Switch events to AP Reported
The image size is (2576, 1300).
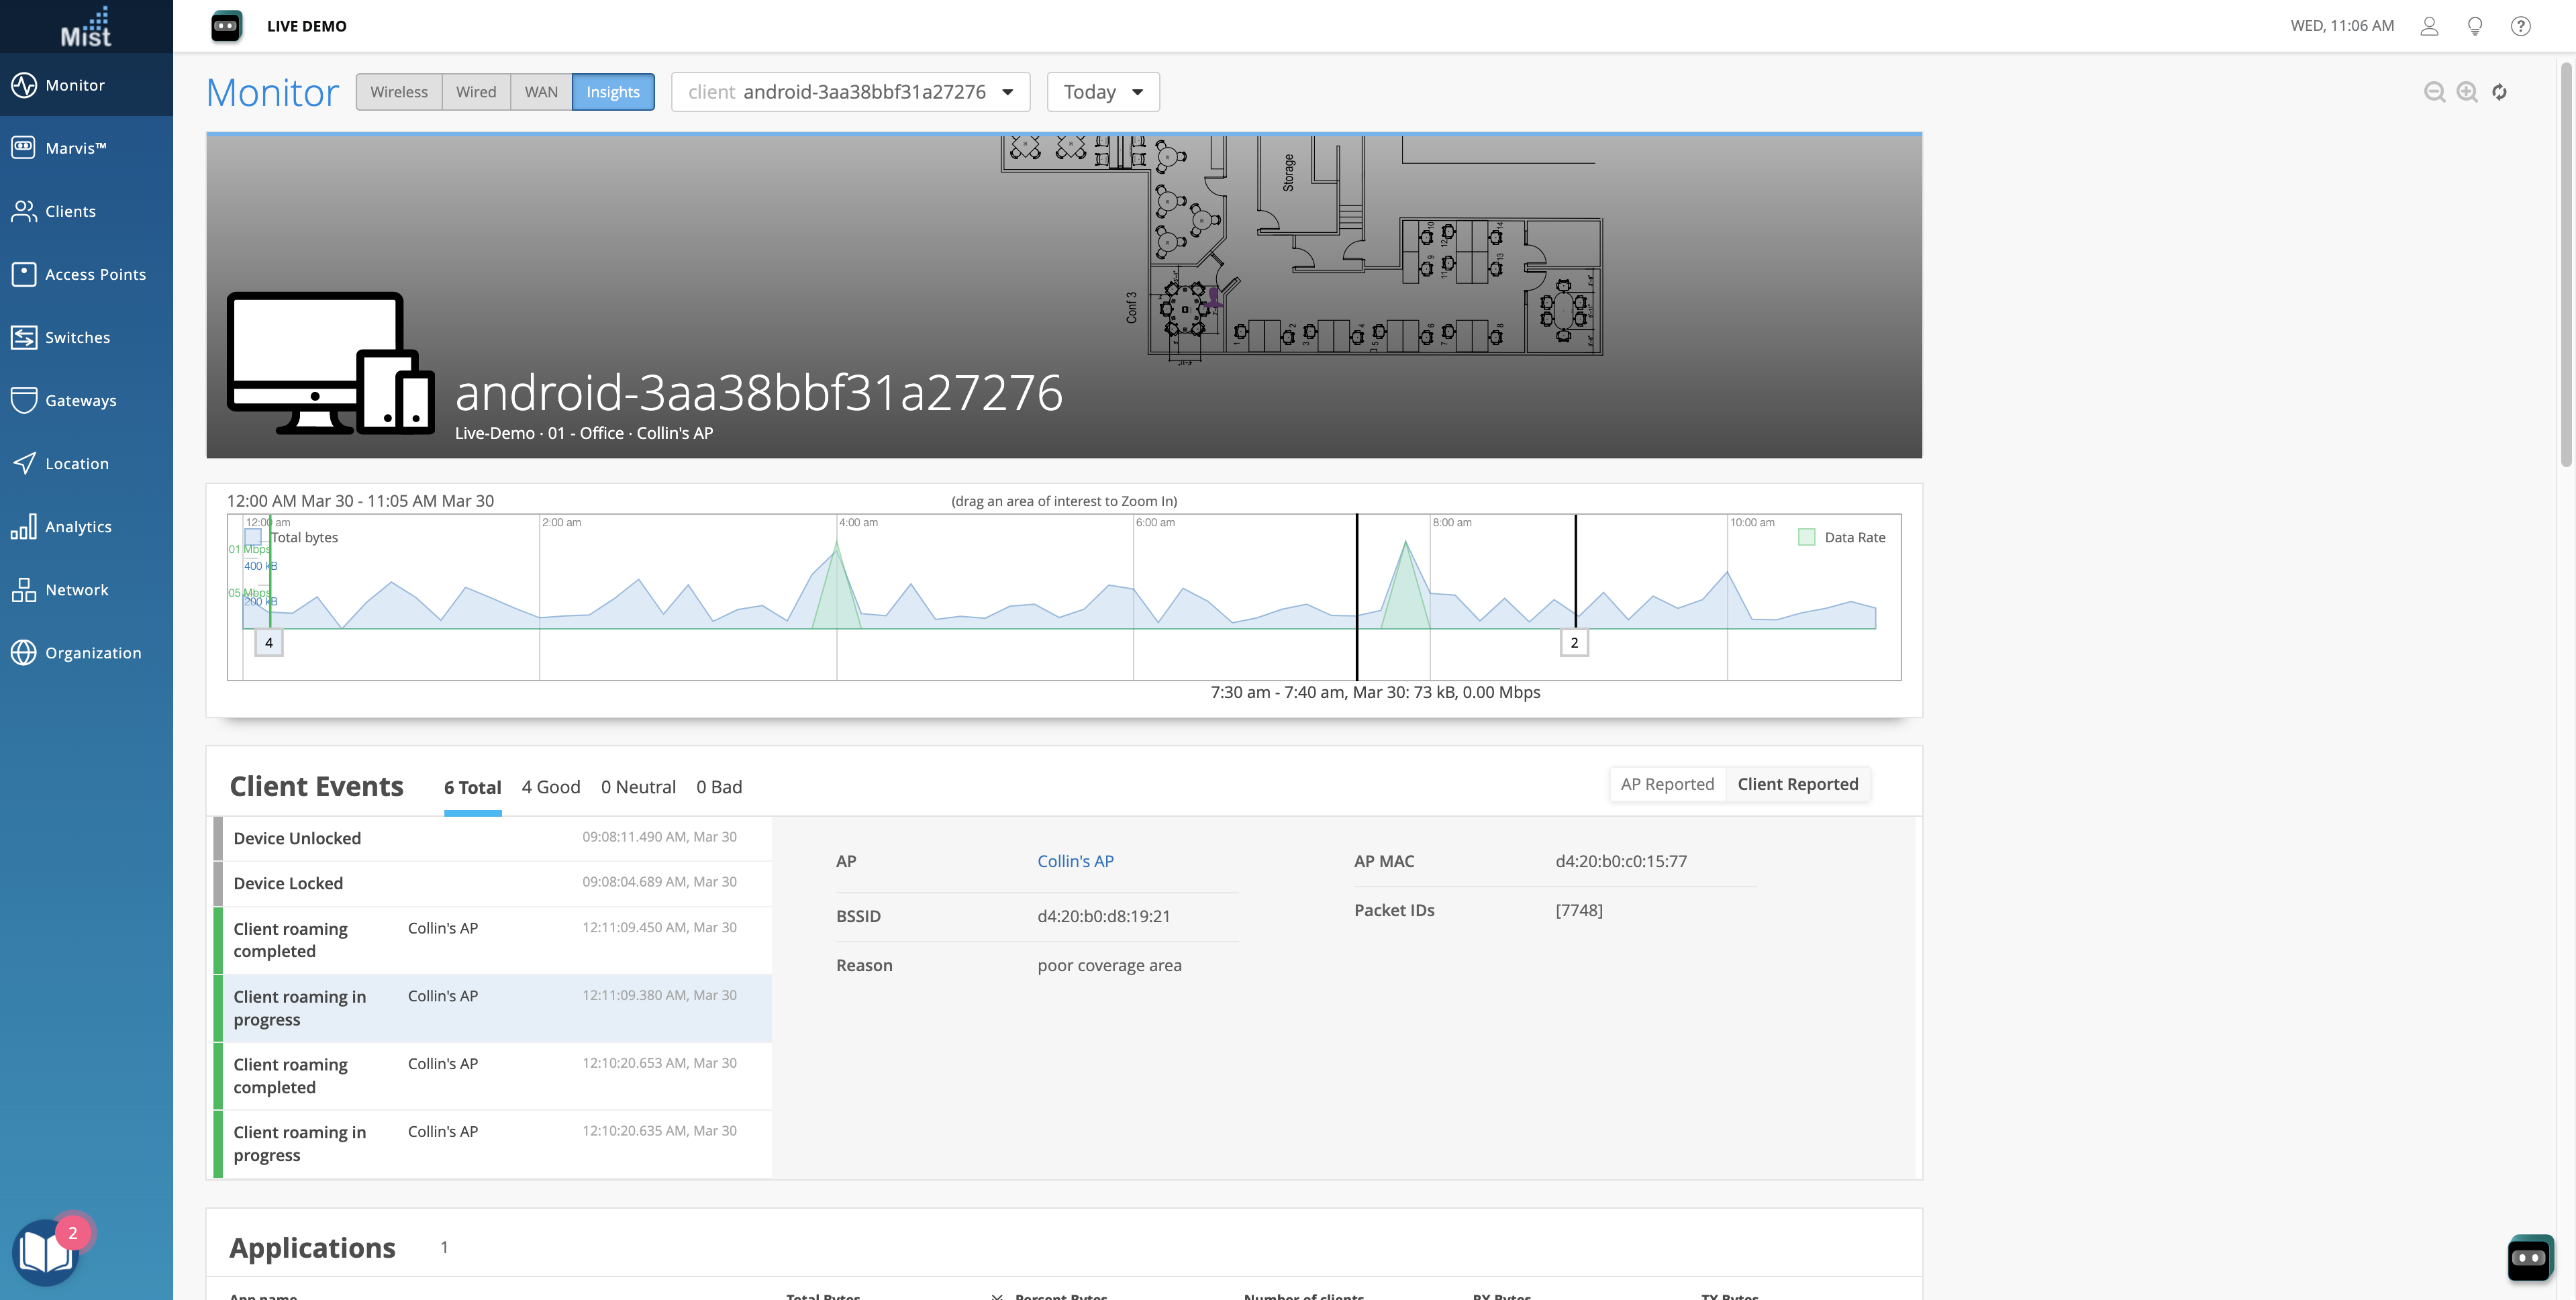pyautogui.click(x=1667, y=784)
